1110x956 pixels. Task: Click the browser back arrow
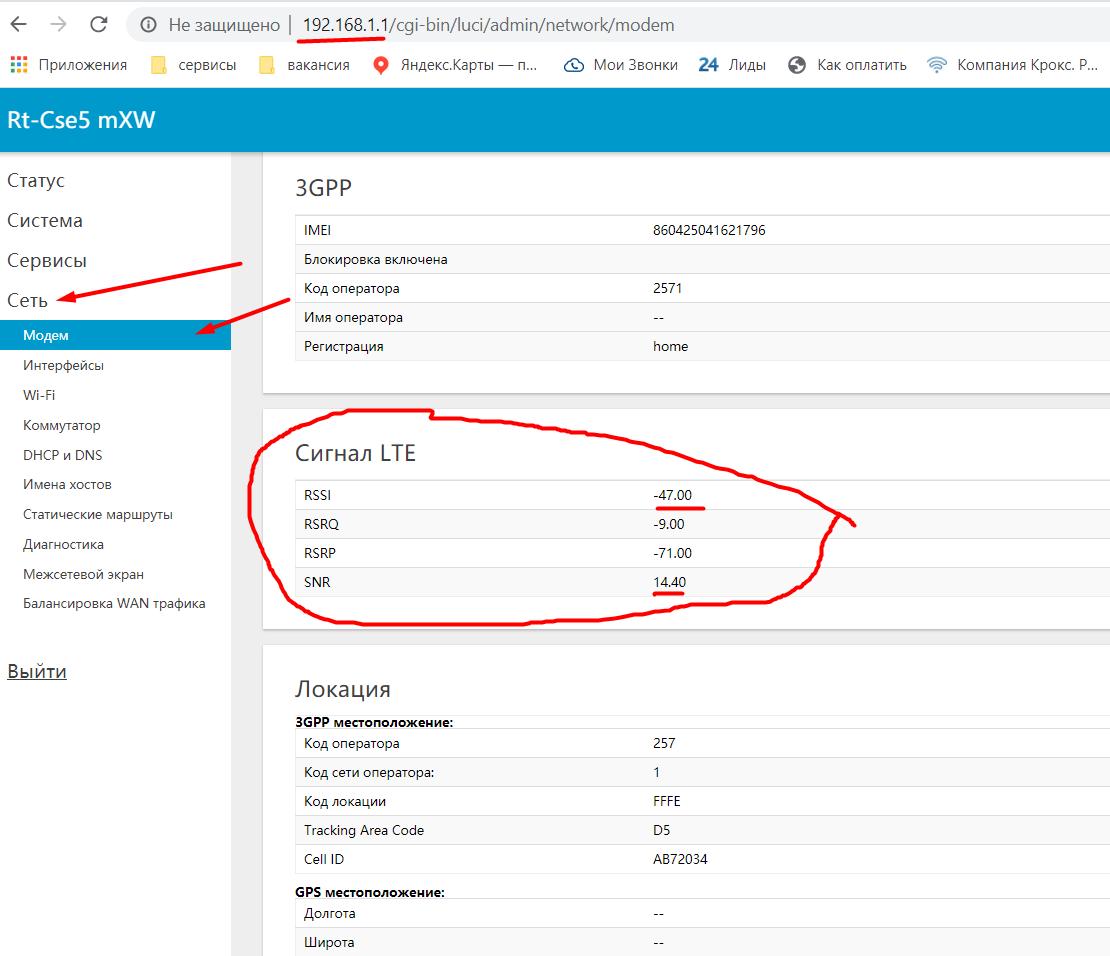pos(20,24)
